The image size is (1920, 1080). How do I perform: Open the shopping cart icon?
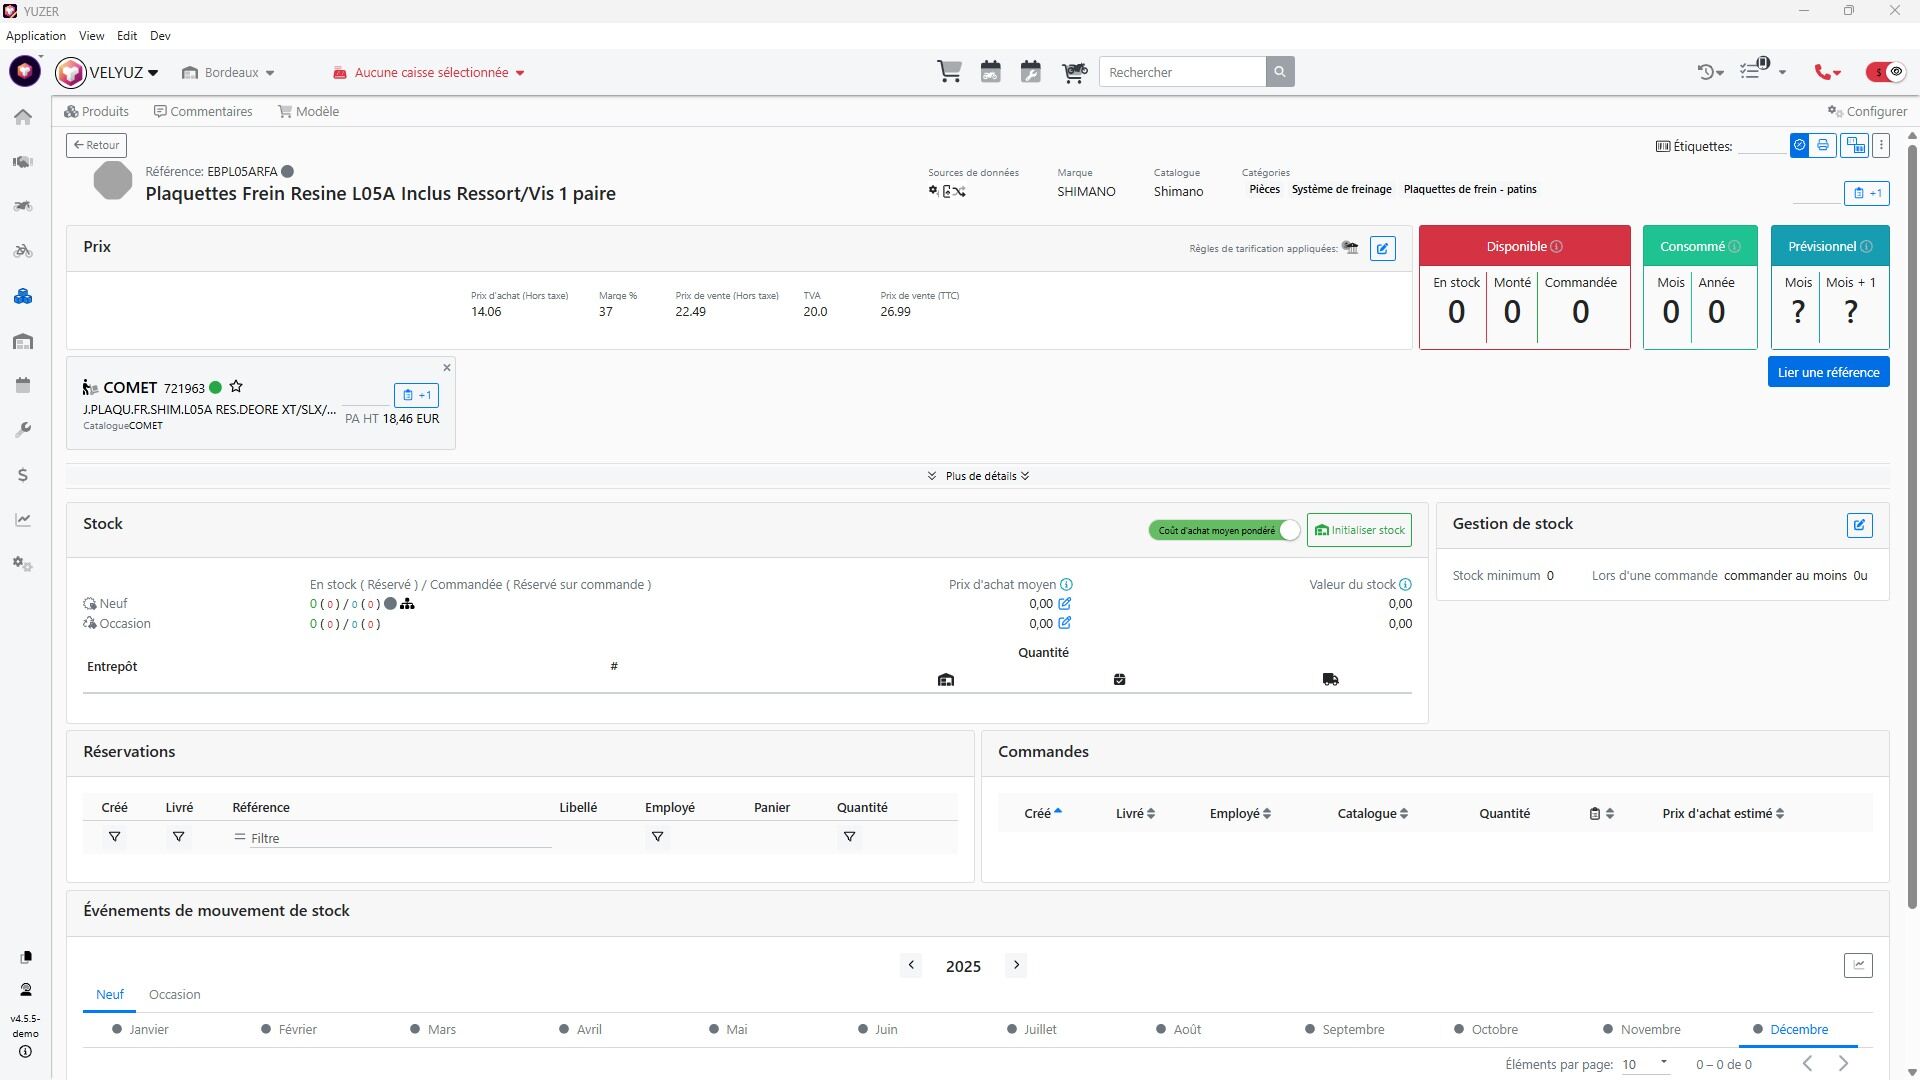point(949,72)
